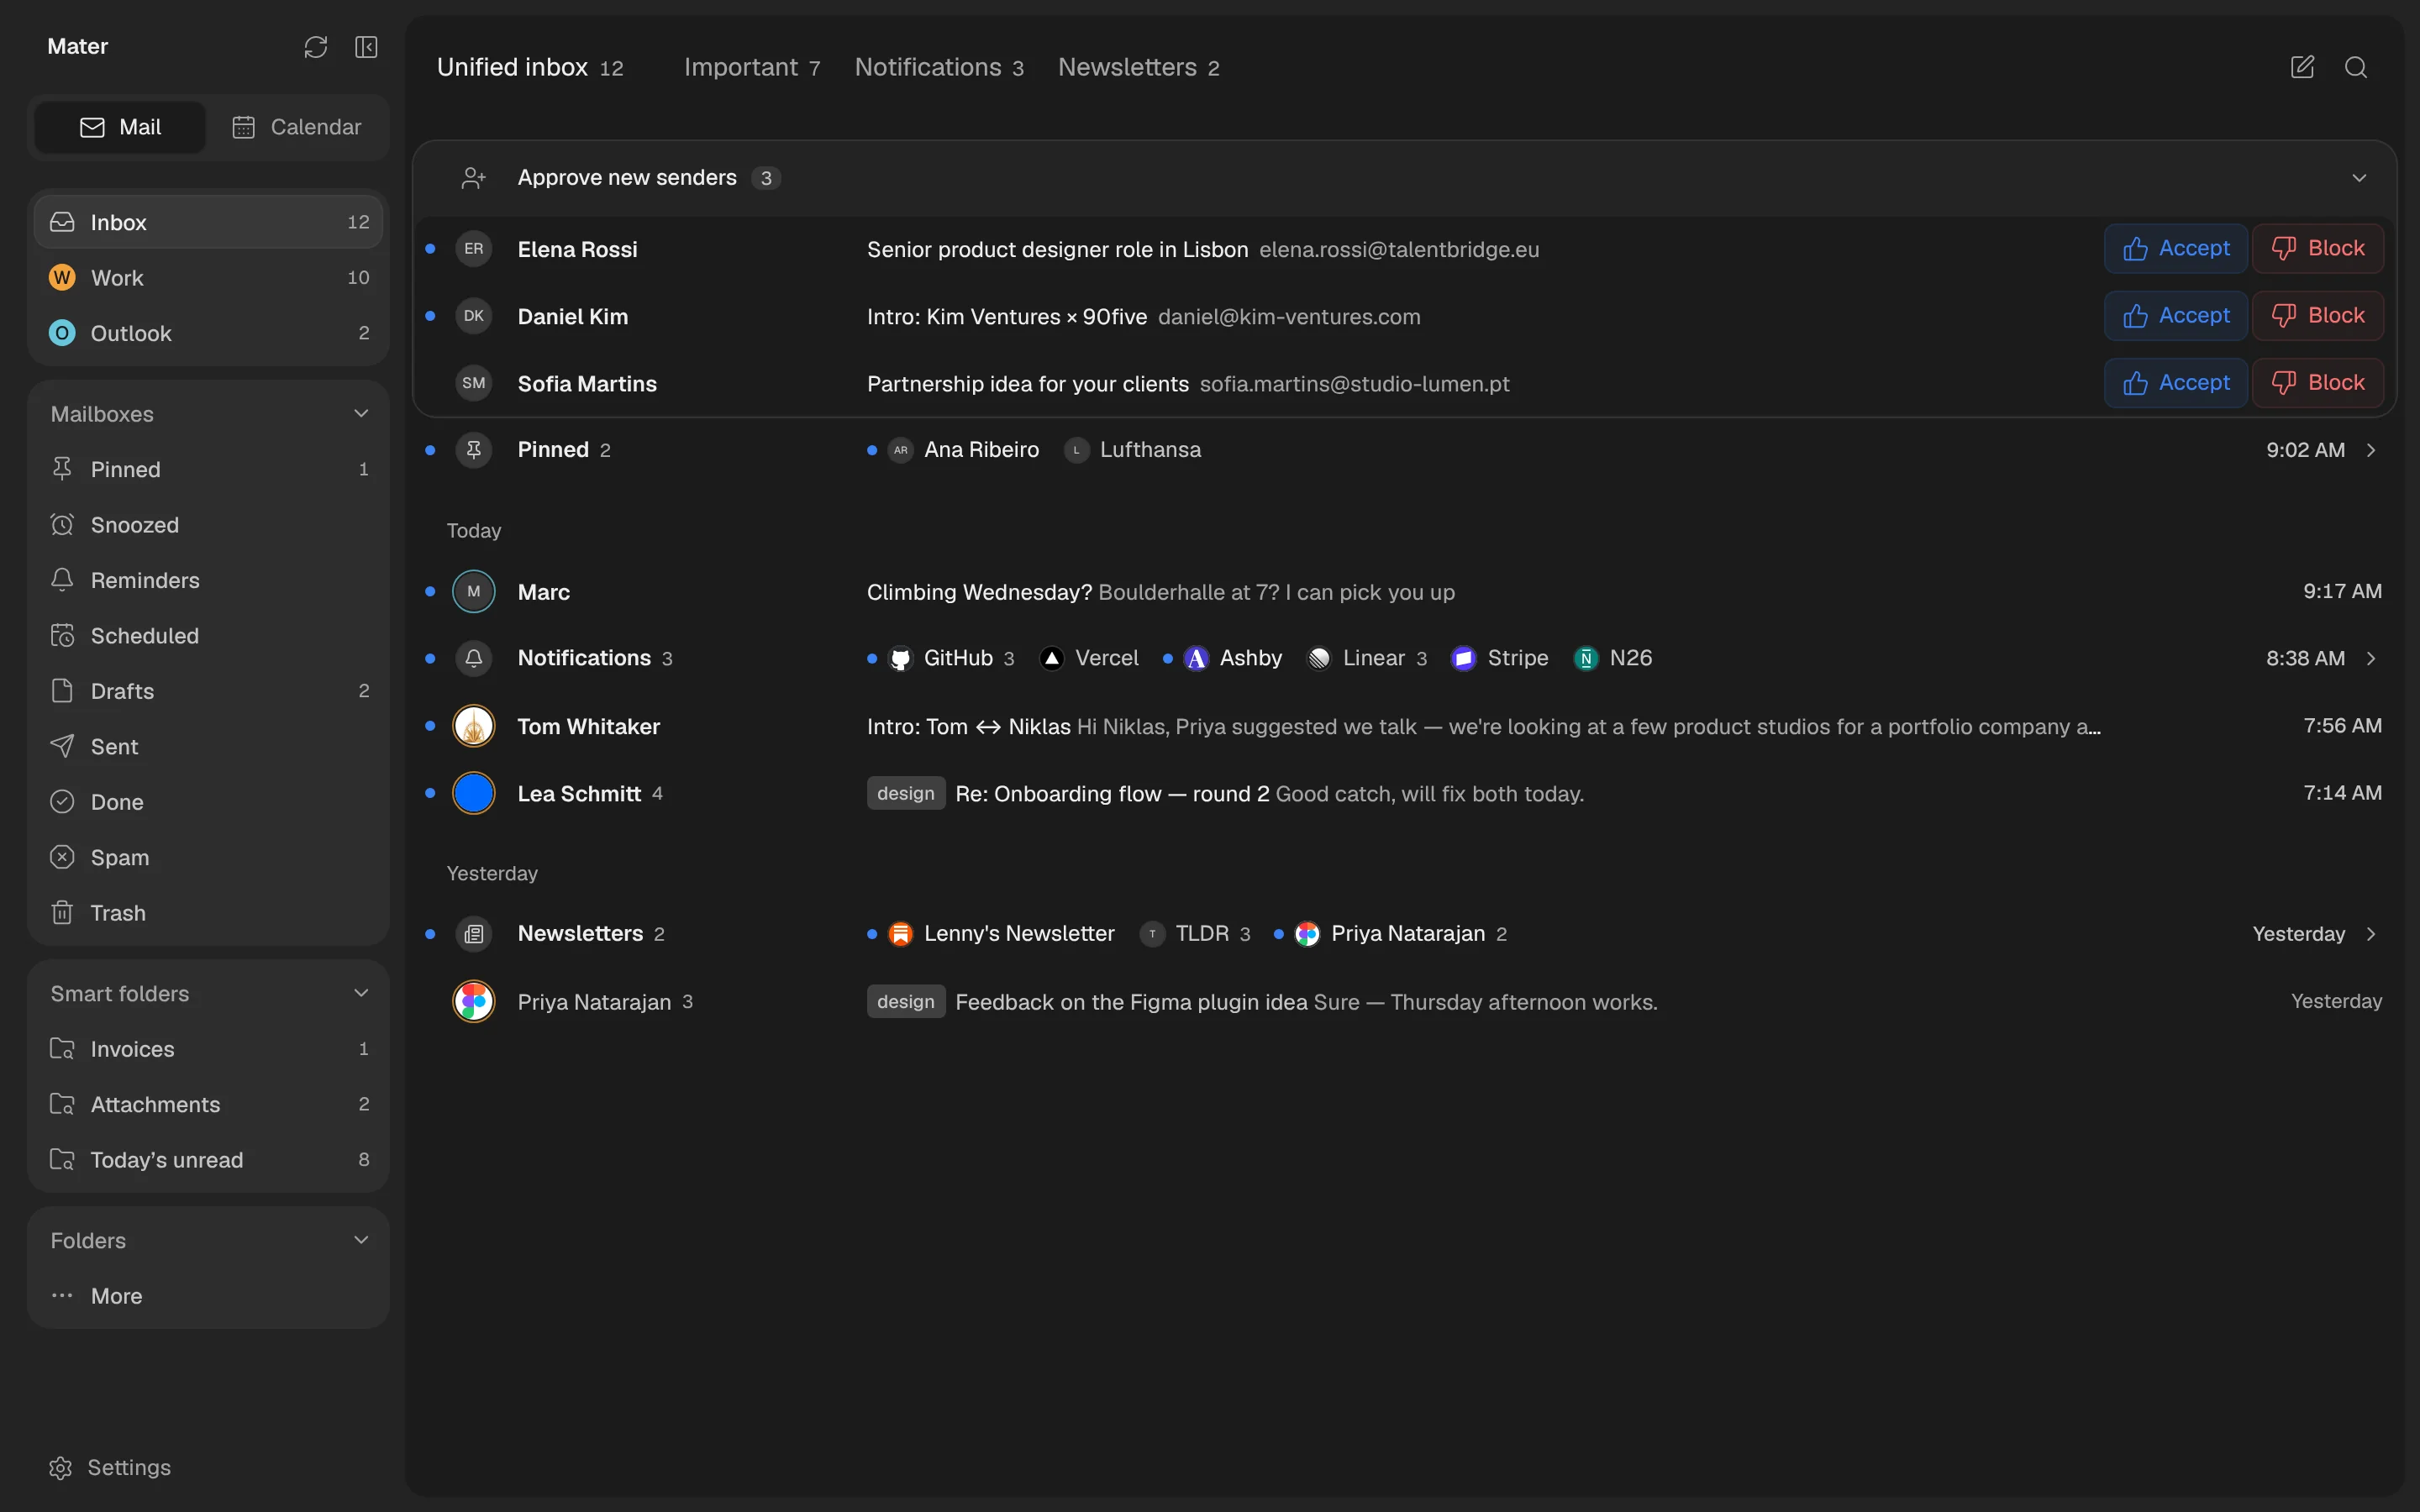Switch to the Important tab
This screenshot has height=1512, width=2420.
pos(752,67)
